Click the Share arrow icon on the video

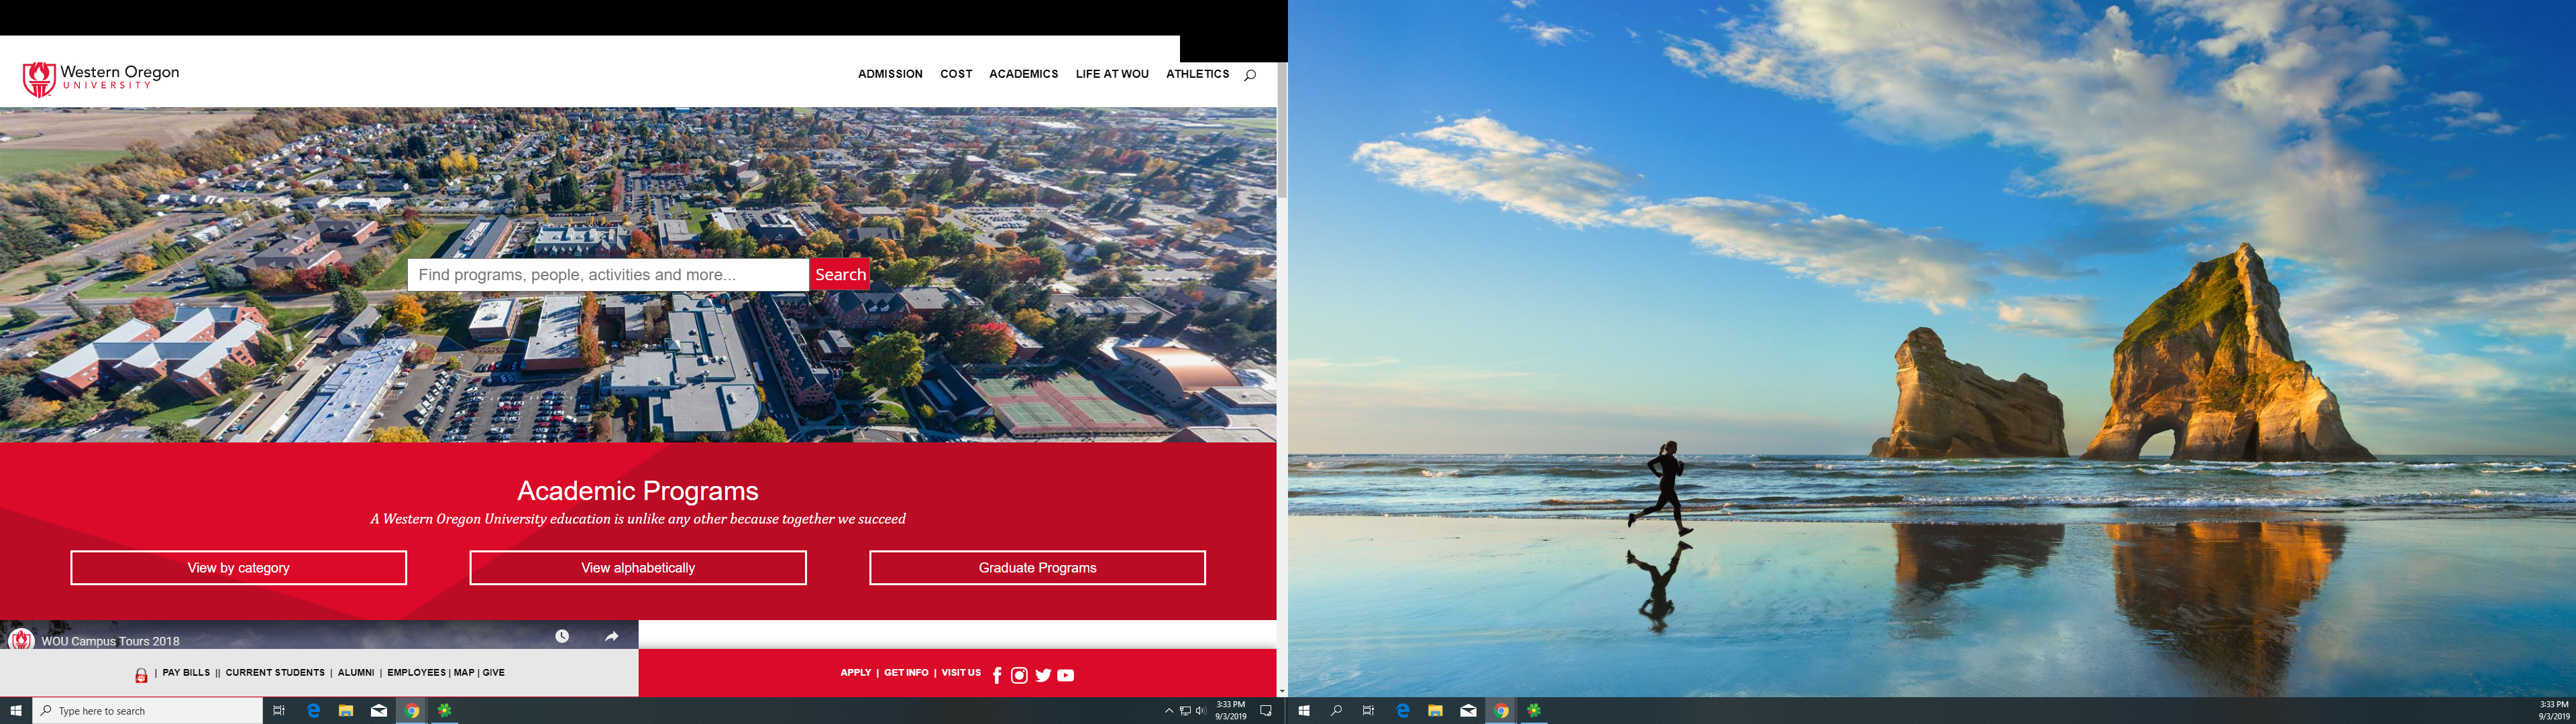(x=612, y=636)
